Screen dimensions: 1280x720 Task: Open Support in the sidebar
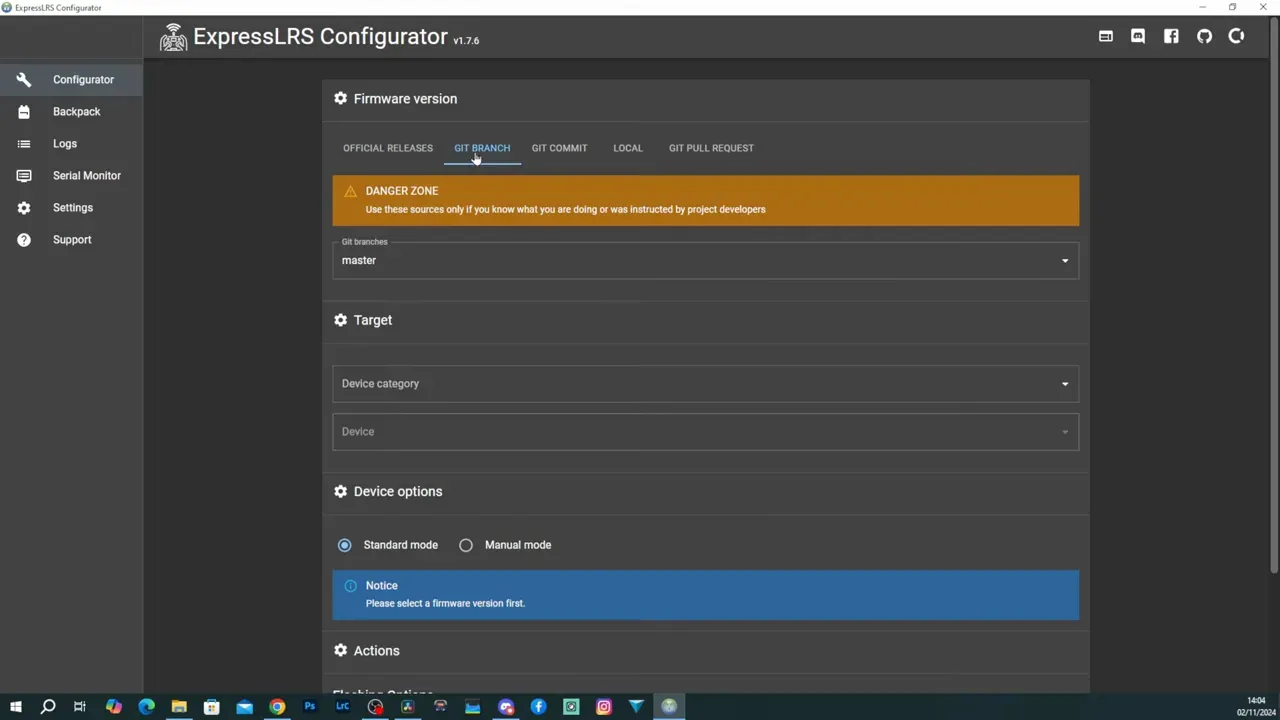71,239
